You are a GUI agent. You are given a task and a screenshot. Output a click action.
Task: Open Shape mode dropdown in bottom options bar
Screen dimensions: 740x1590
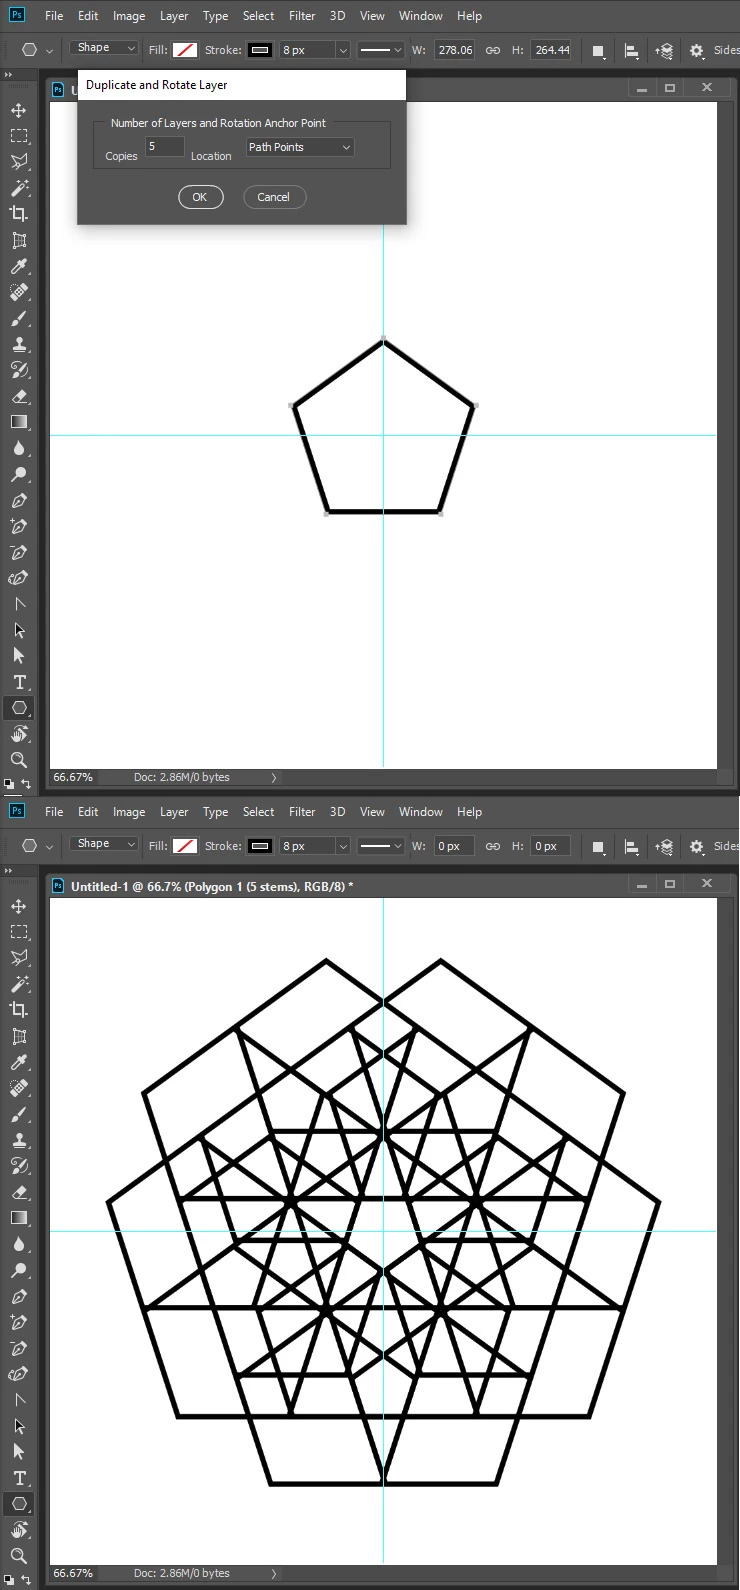[104, 844]
